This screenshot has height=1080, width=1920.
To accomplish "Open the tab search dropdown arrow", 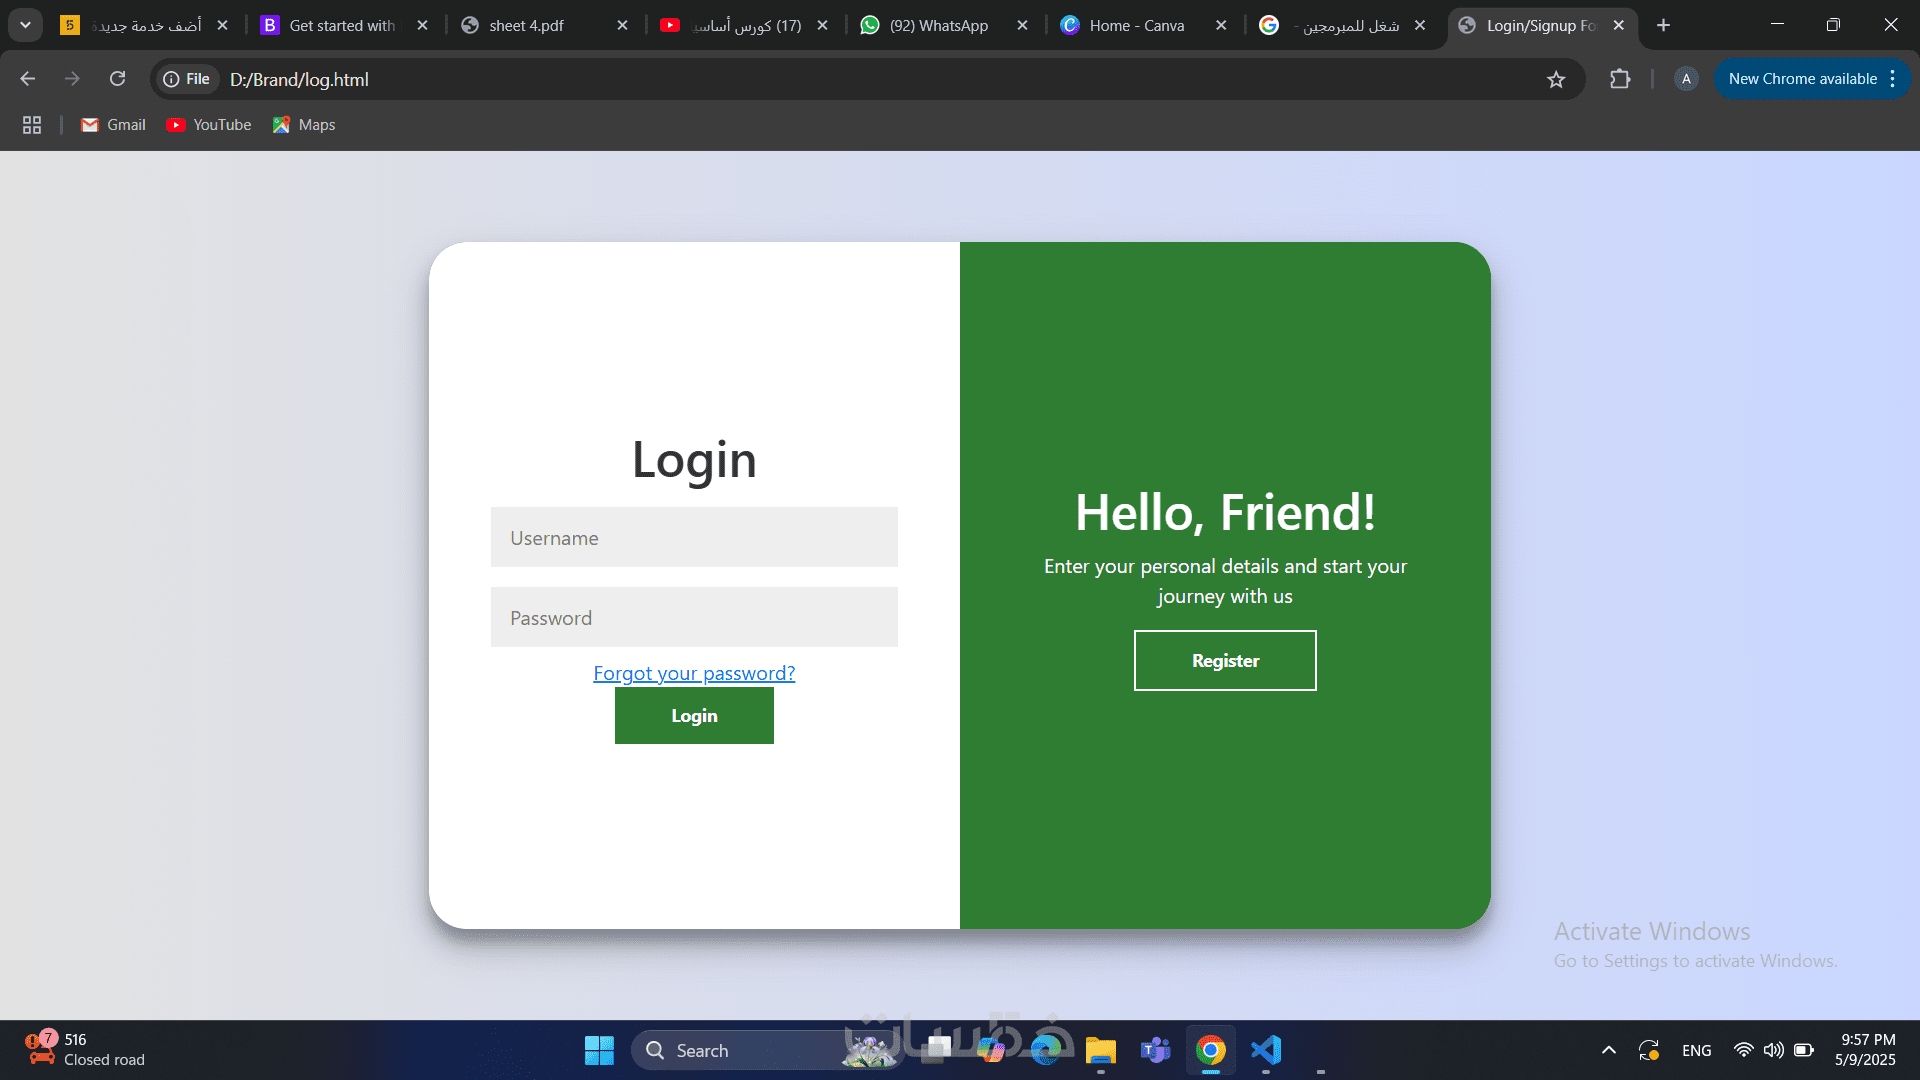I will coord(25,25).
